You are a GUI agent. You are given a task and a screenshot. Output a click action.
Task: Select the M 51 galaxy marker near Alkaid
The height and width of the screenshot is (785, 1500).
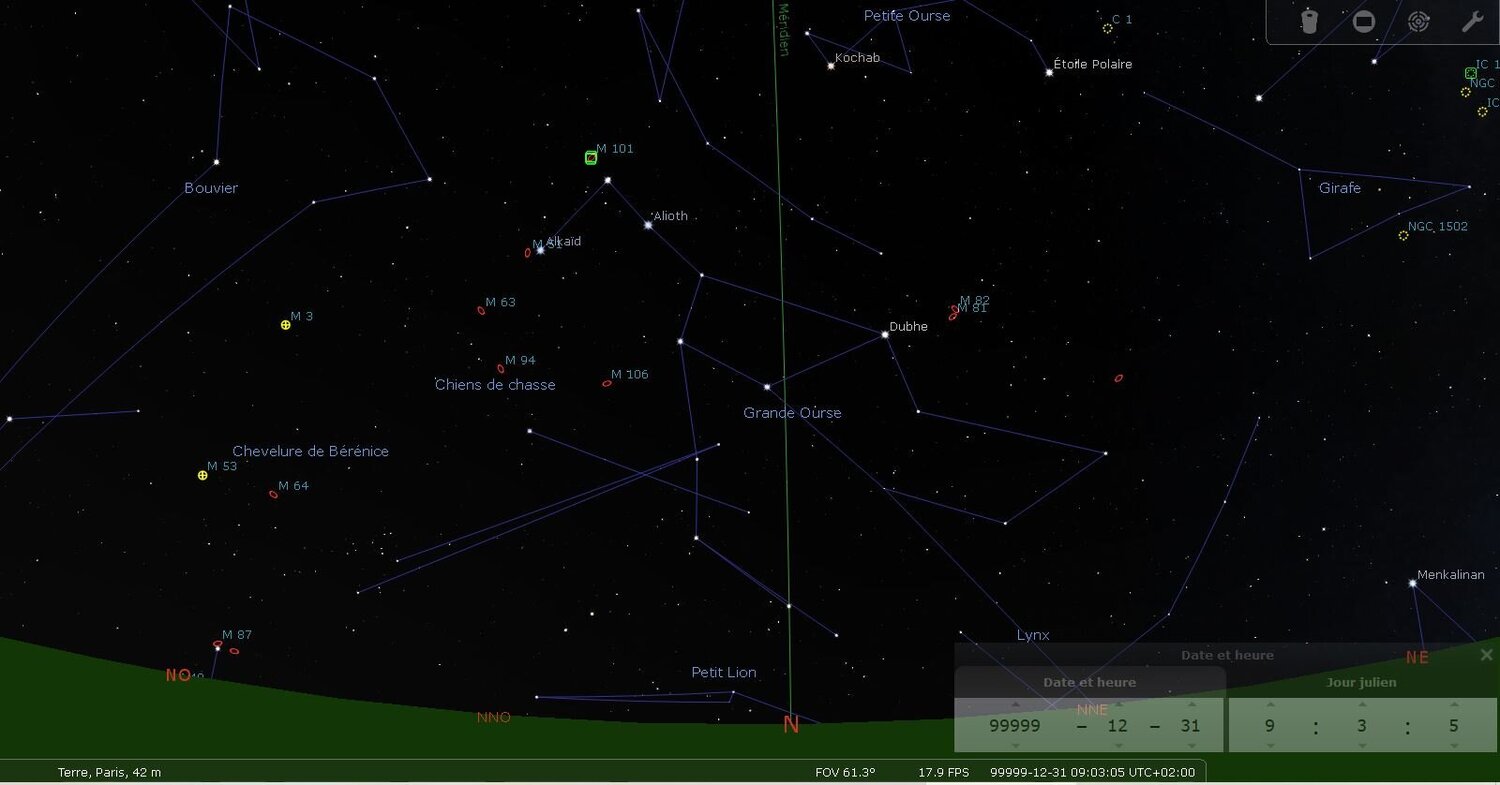528,253
